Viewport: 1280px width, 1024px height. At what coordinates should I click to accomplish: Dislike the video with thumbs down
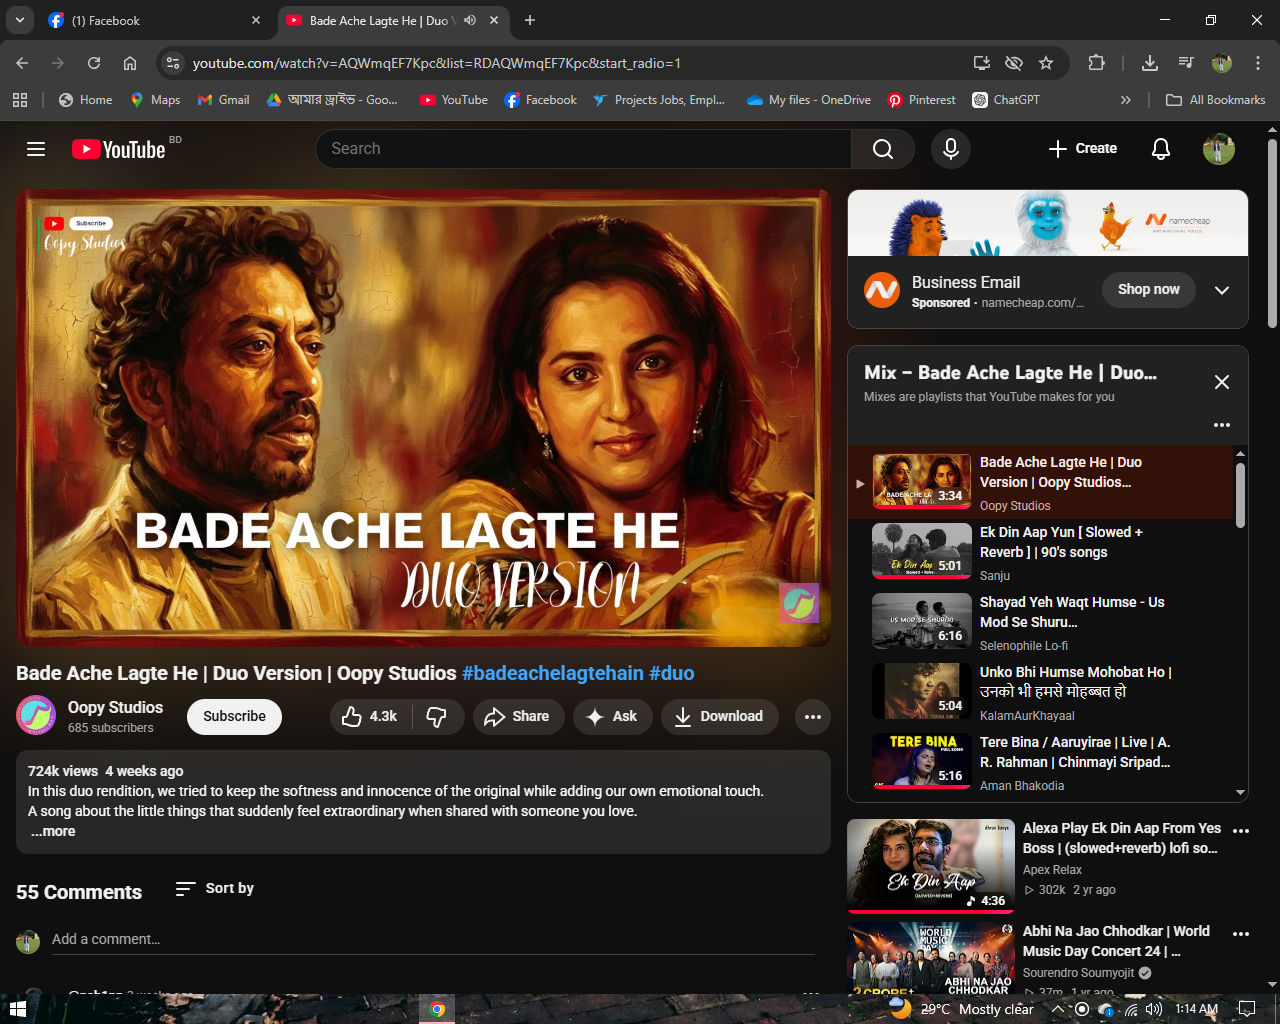(x=437, y=716)
